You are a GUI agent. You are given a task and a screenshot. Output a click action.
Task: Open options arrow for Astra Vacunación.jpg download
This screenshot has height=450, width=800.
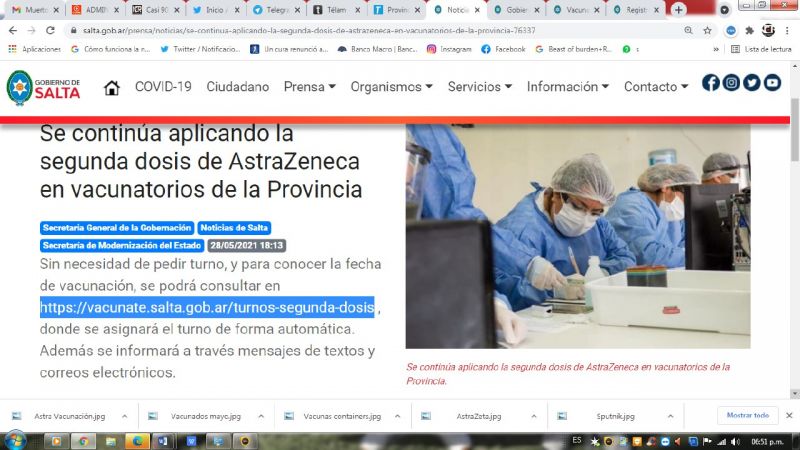pyautogui.click(x=124, y=416)
